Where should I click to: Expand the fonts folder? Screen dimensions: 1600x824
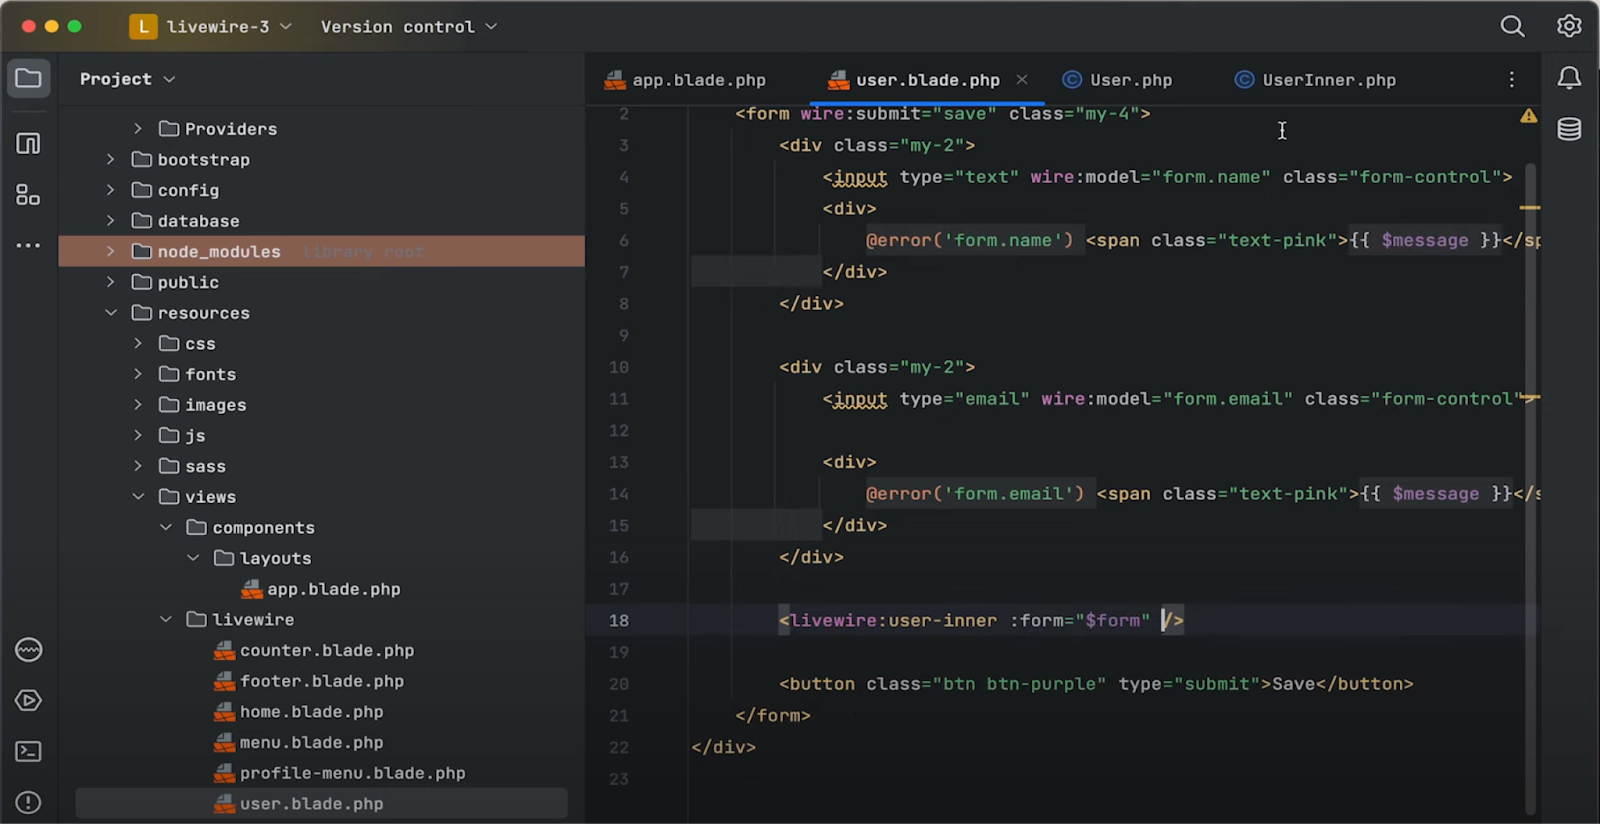pos(138,374)
